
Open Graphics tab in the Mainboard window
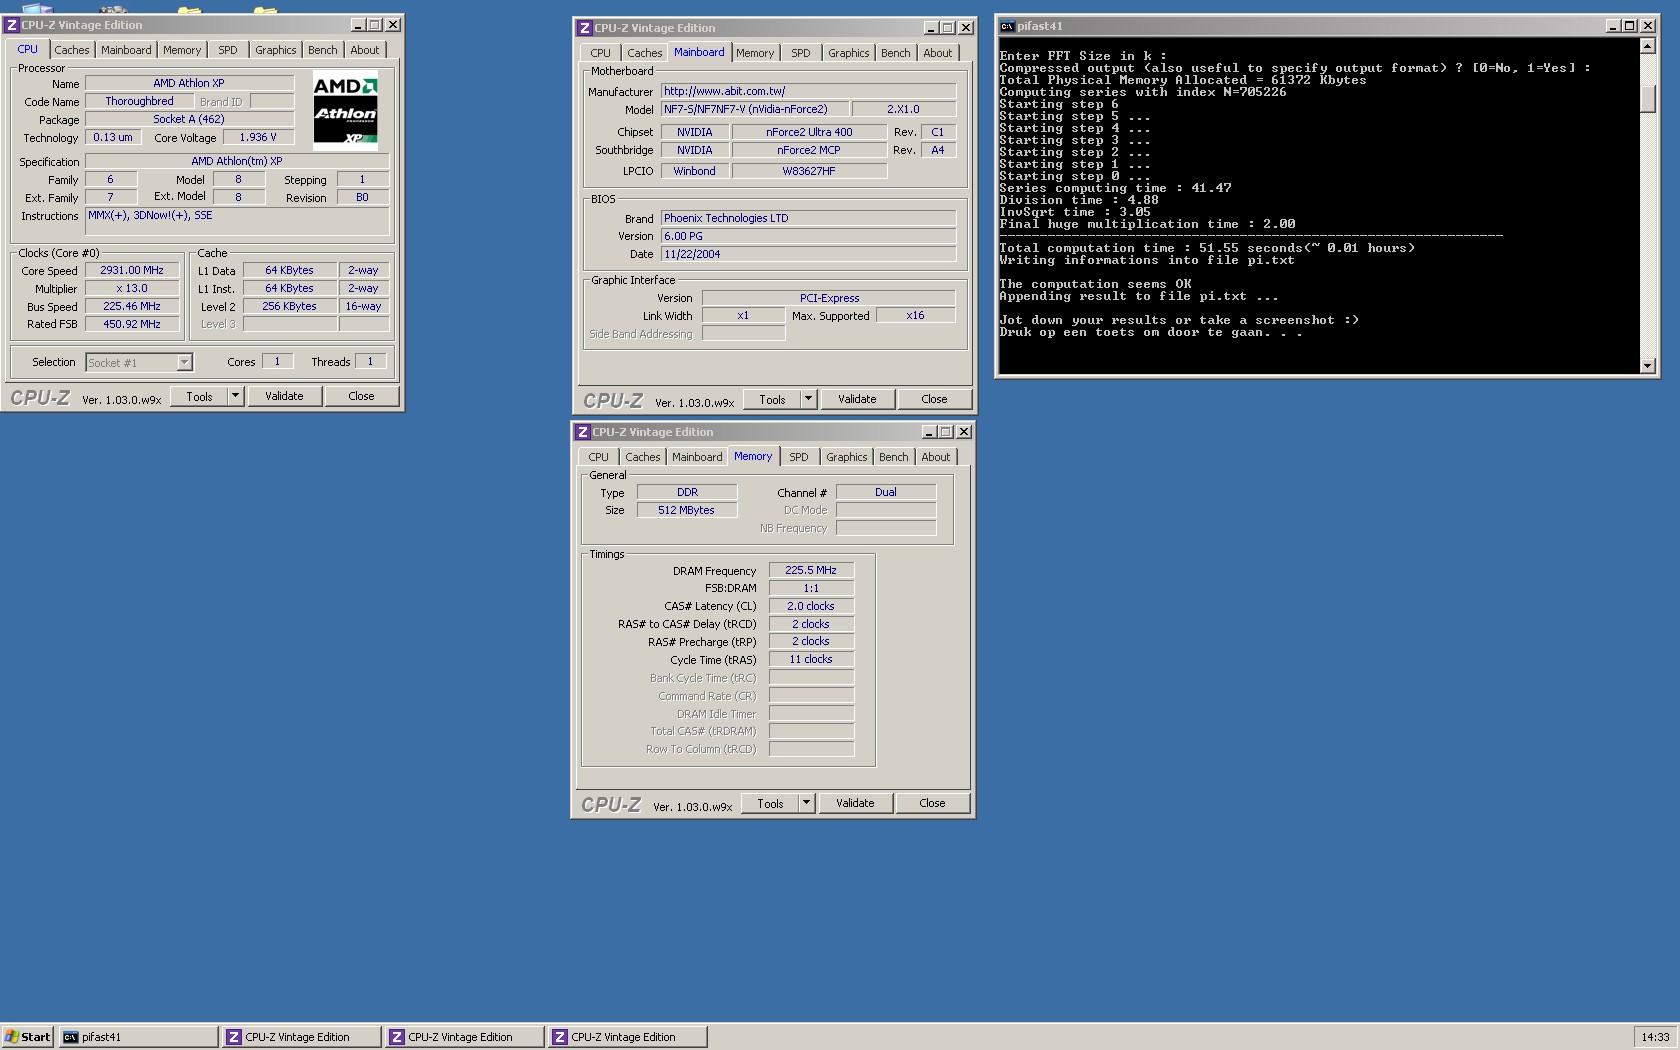coord(848,53)
